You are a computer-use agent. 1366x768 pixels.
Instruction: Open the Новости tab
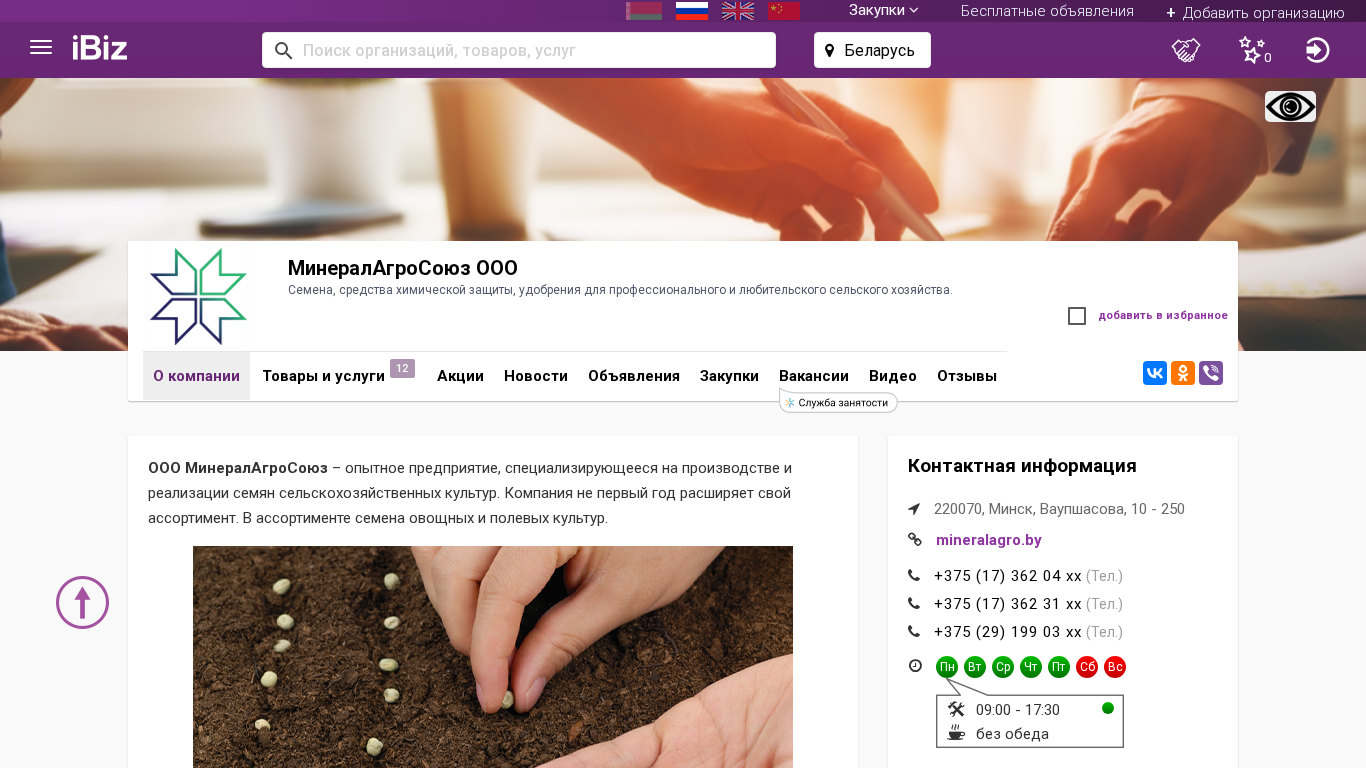(536, 376)
